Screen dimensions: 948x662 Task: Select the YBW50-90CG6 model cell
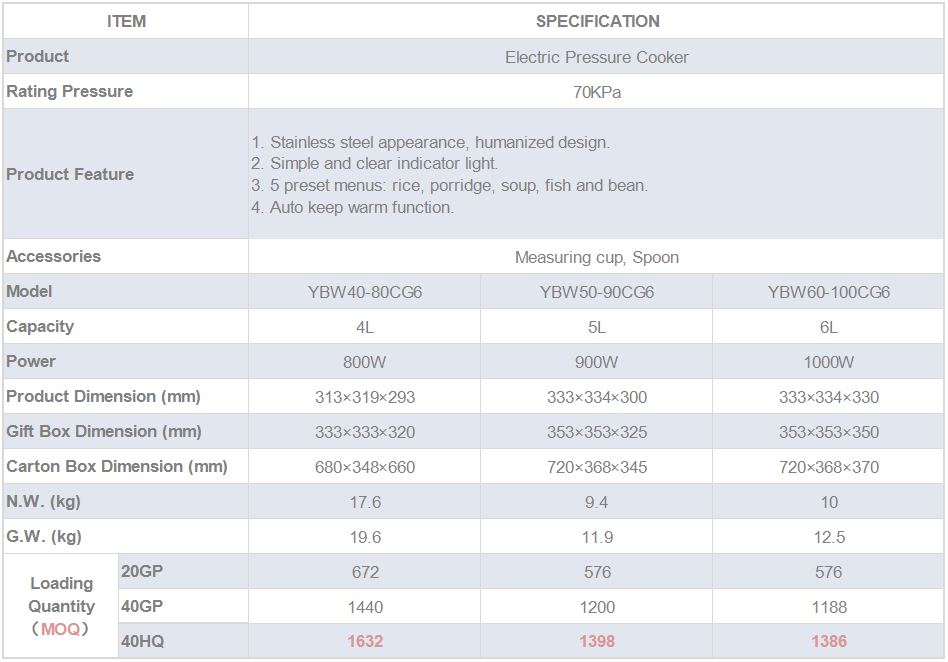[x=597, y=292]
